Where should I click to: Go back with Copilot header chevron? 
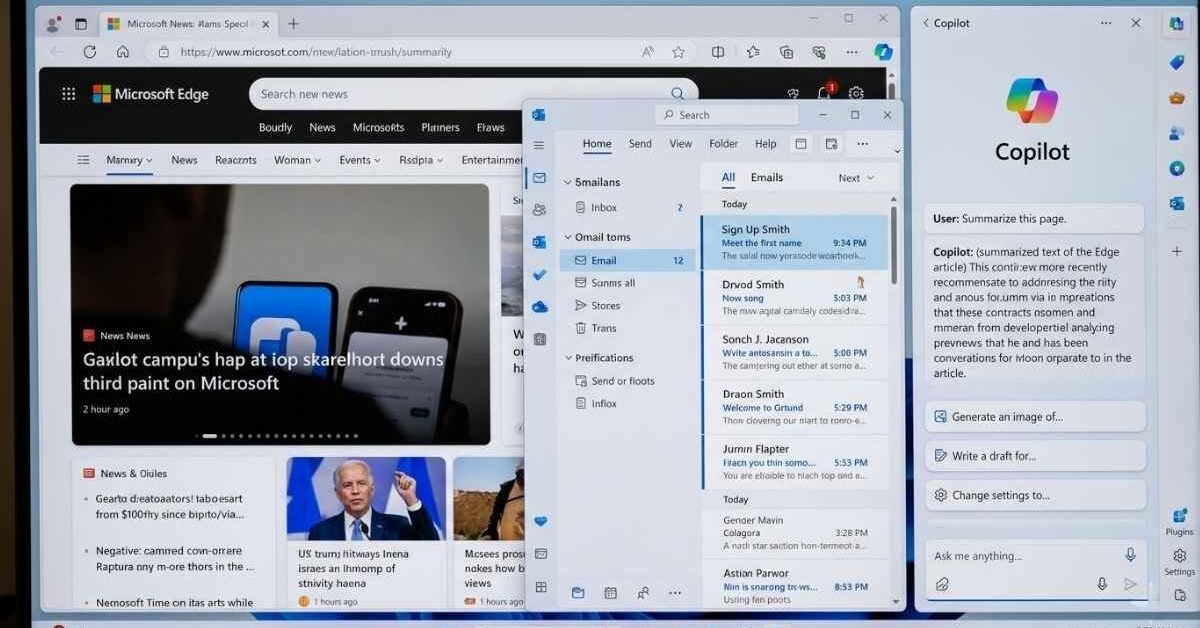(926, 23)
